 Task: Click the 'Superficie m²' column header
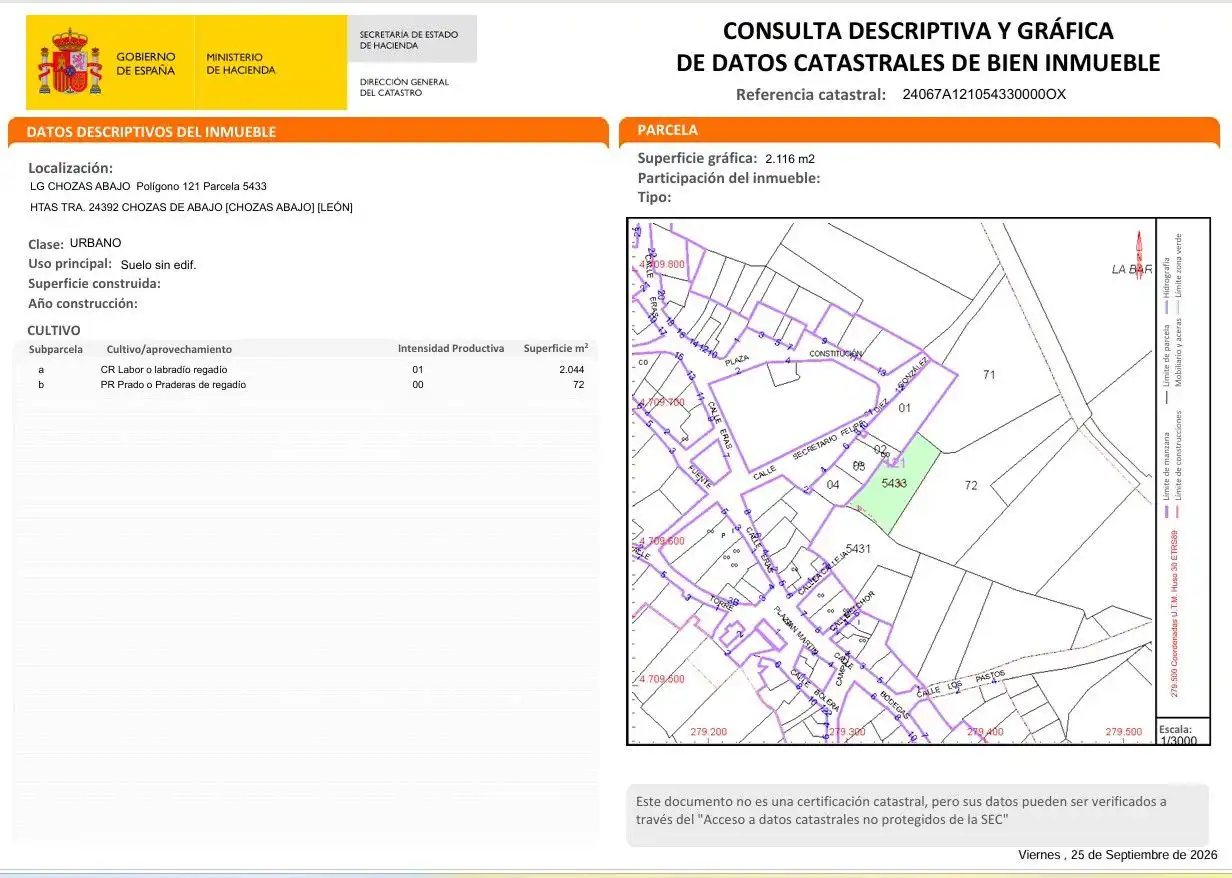click(x=556, y=348)
